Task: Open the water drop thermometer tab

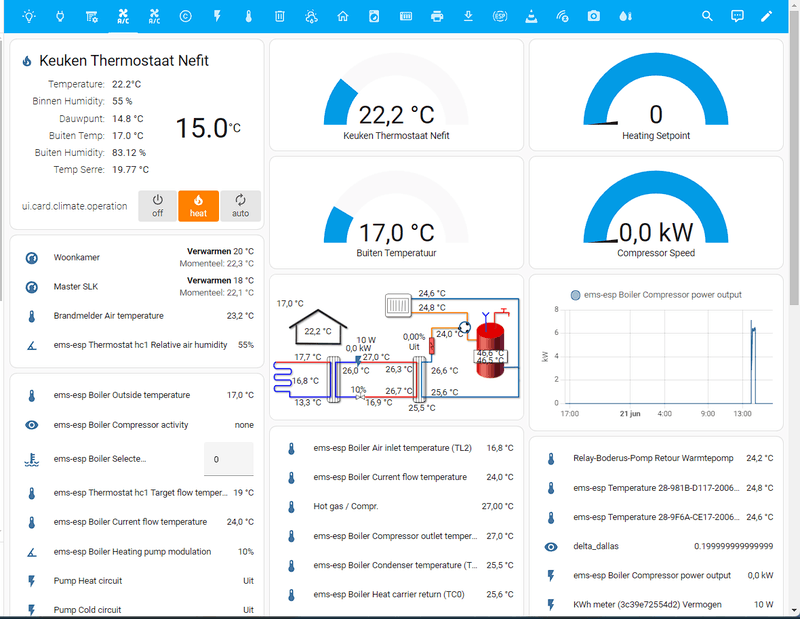Action: [626, 16]
